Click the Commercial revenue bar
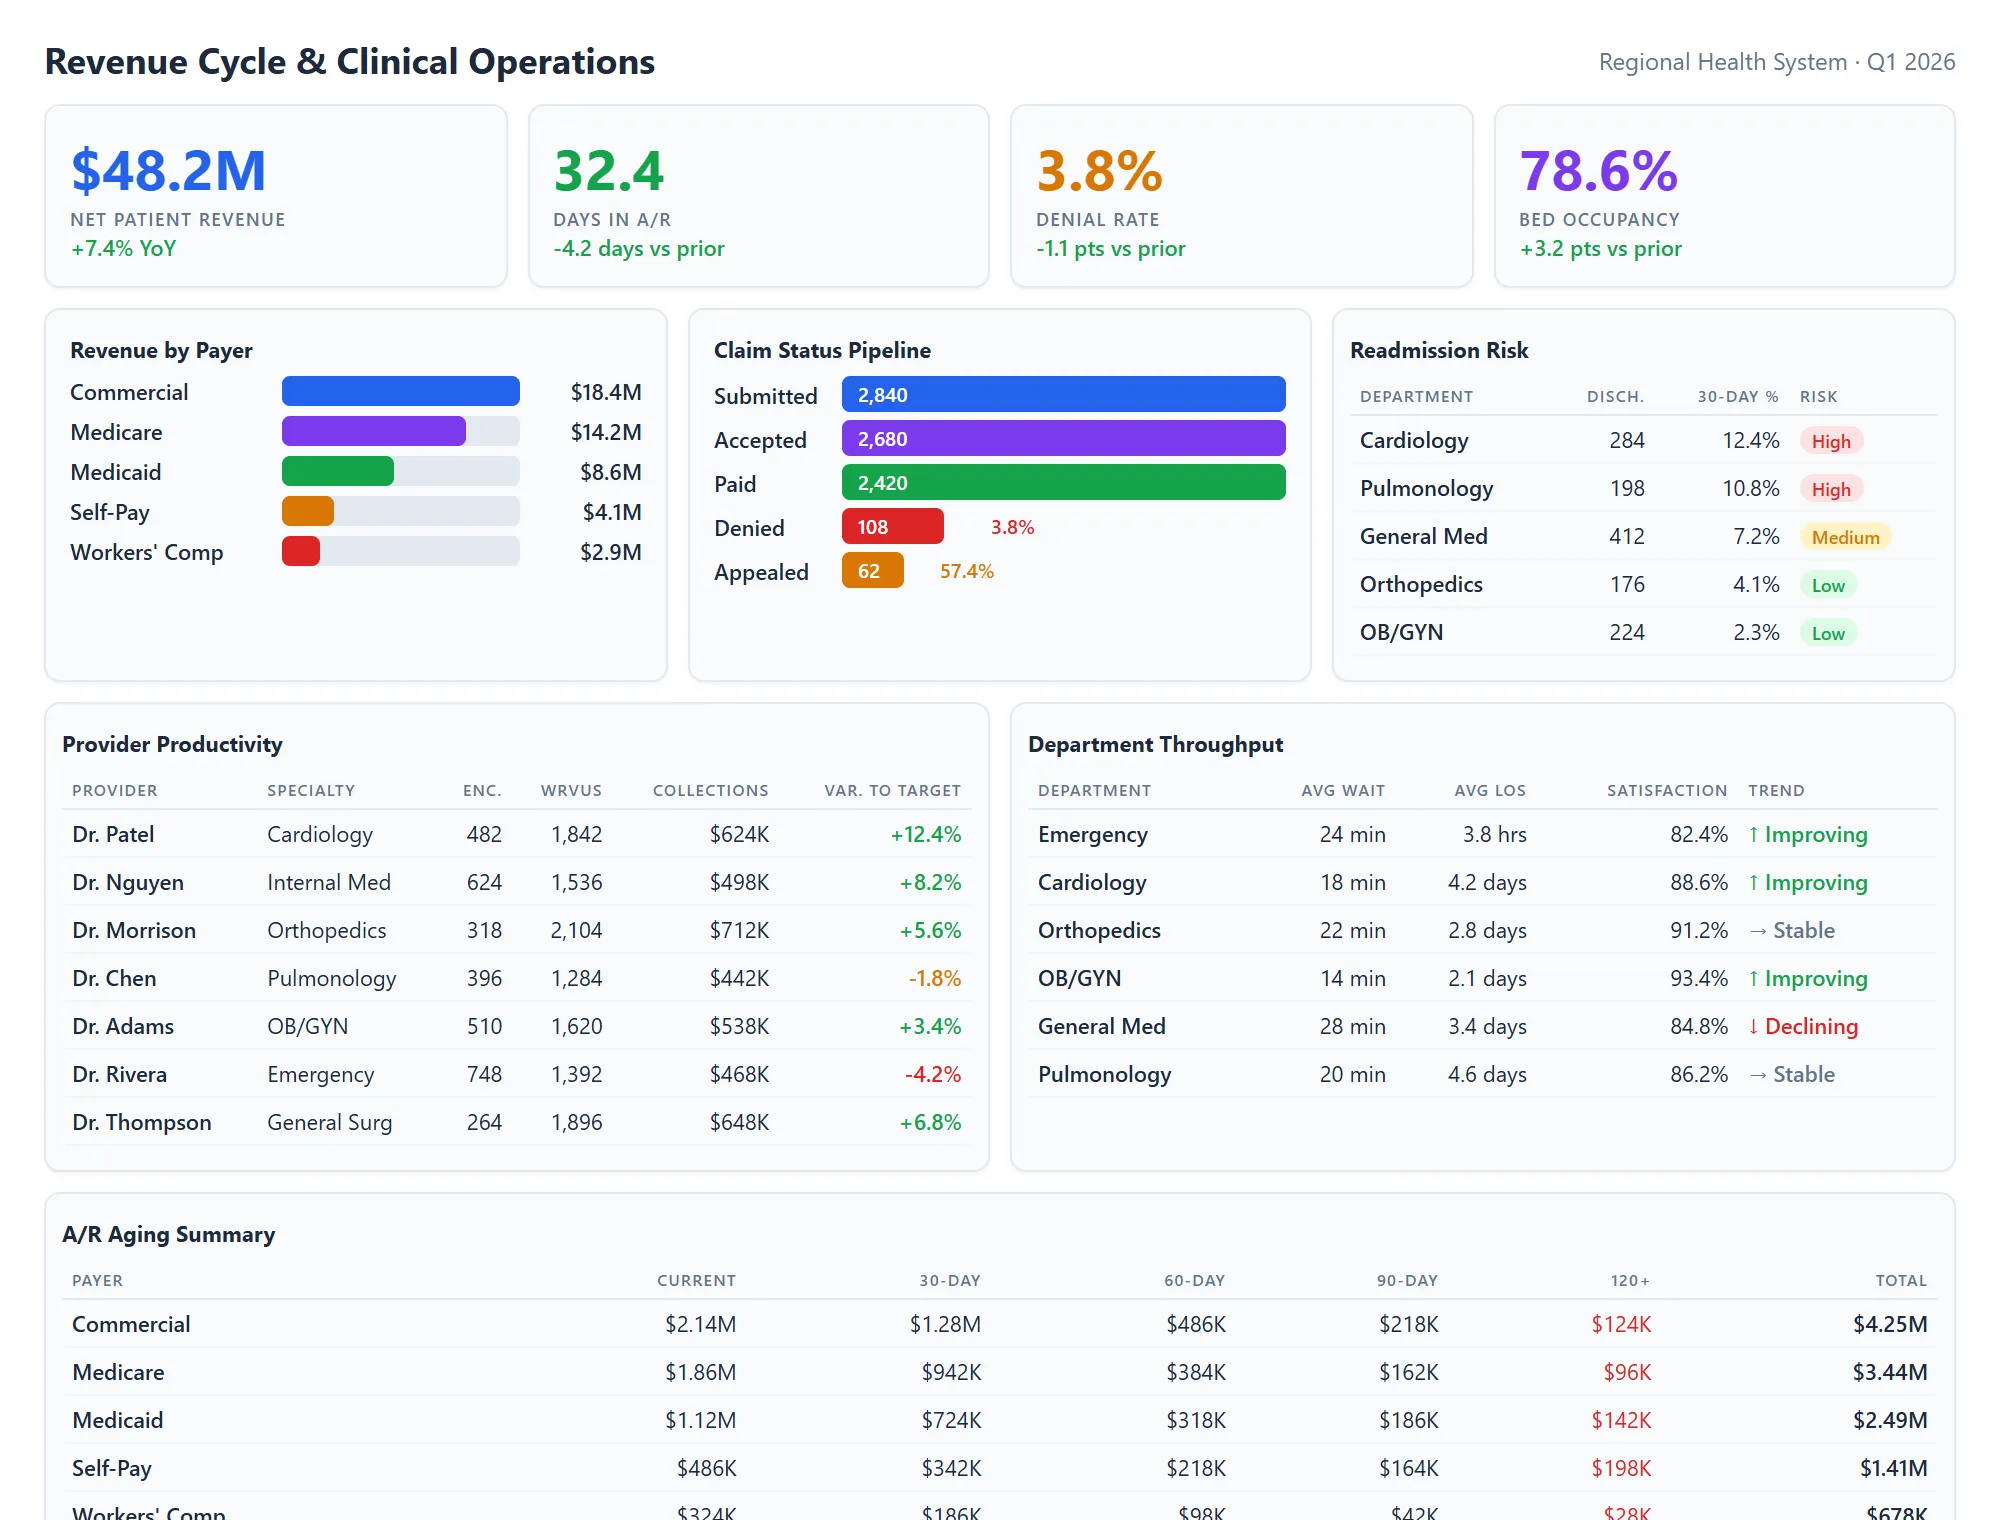Image resolution: width=2000 pixels, height=1520 pixels. click(x=400, y=391)
